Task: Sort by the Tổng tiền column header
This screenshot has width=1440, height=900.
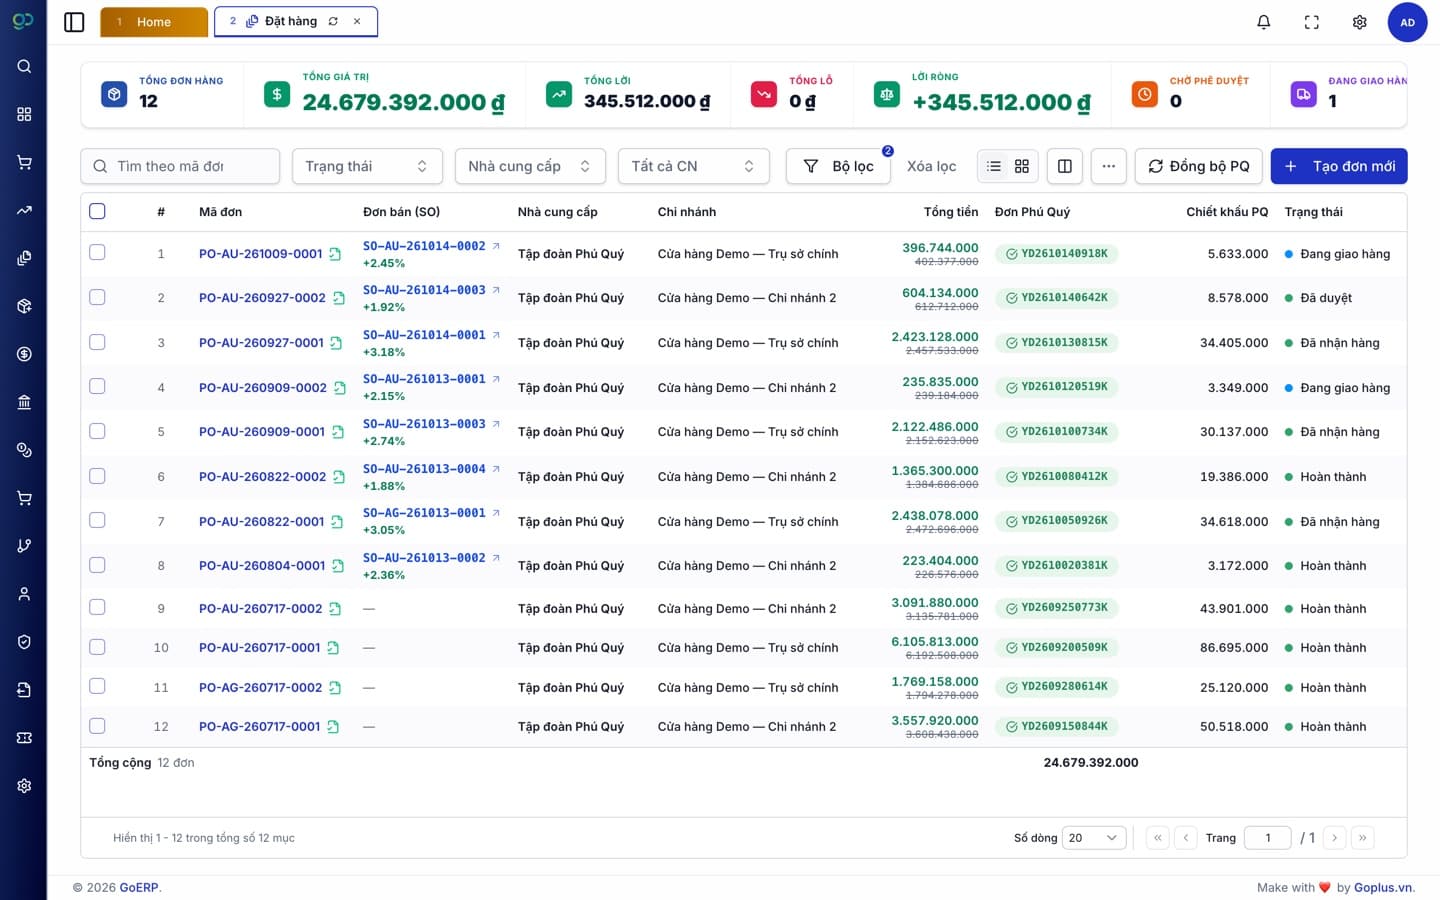Action: point(951,212)
